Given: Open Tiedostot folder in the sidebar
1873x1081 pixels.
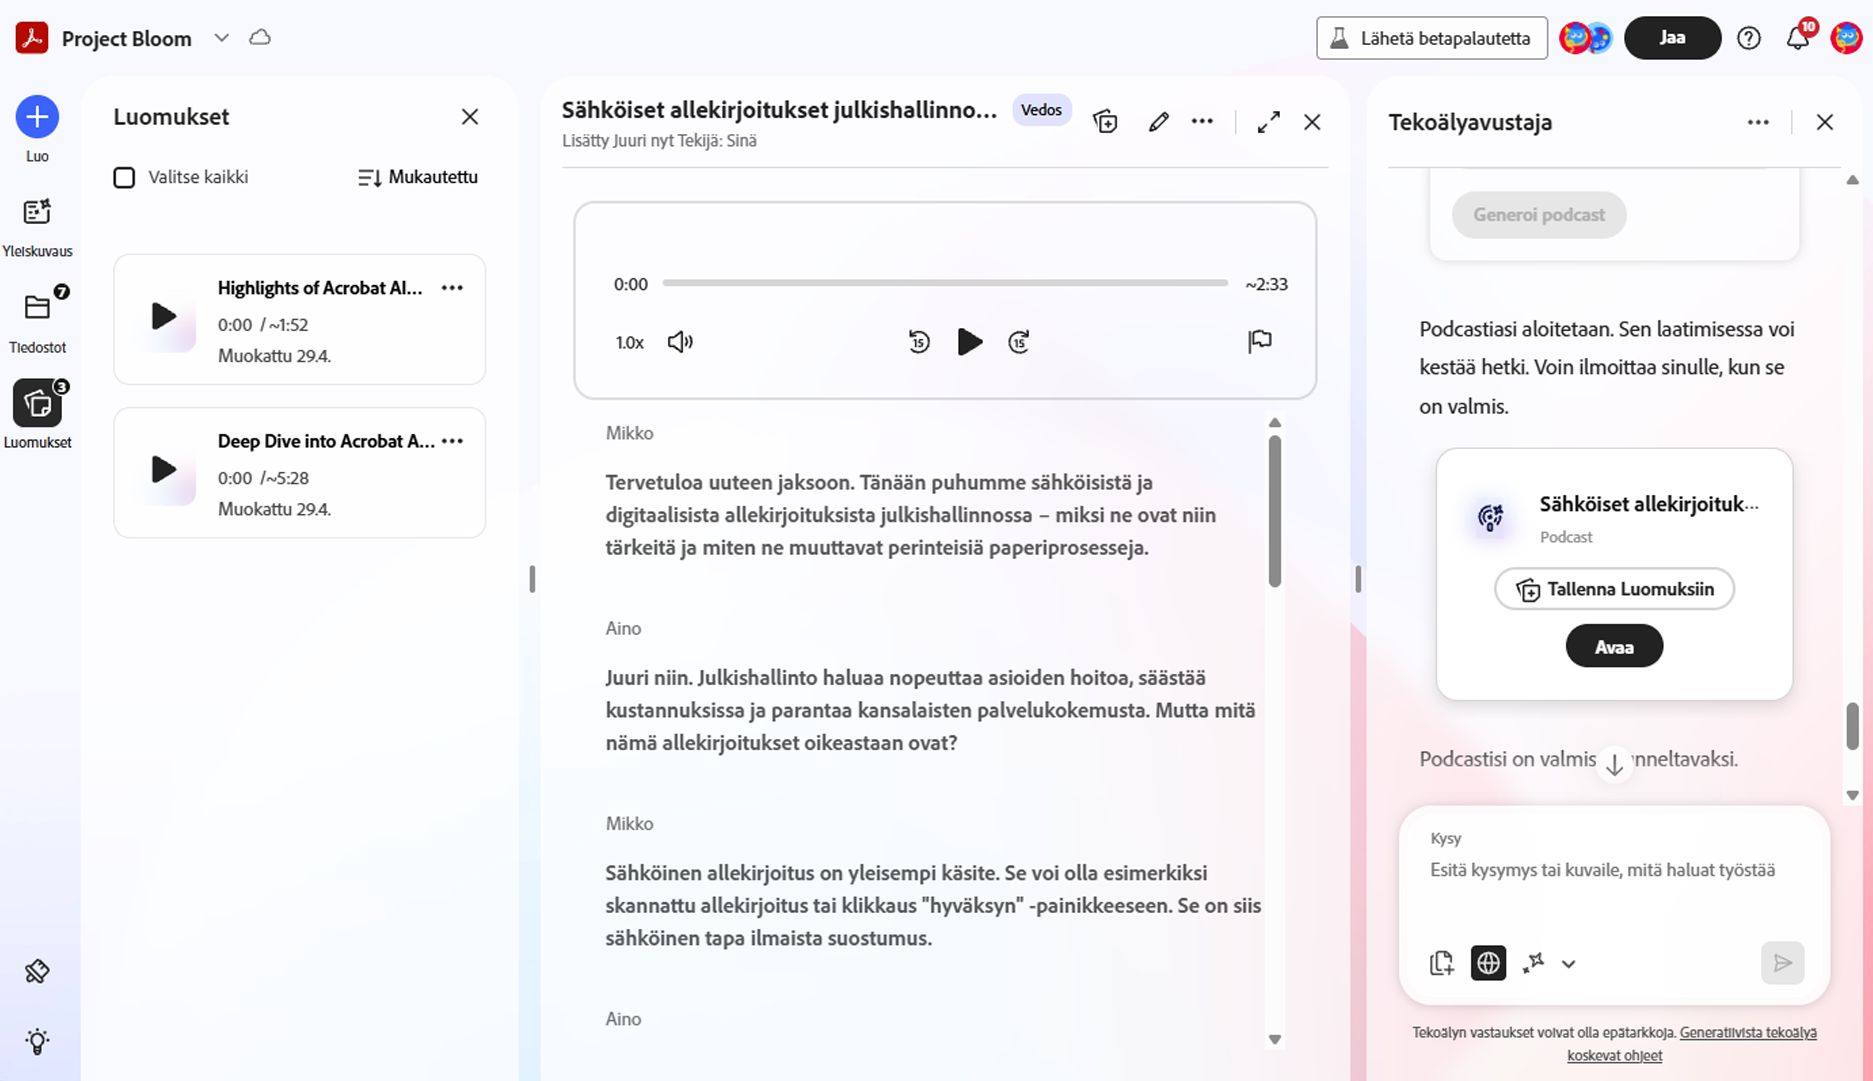Looking at the screenshot, I should tap(37, 322).
